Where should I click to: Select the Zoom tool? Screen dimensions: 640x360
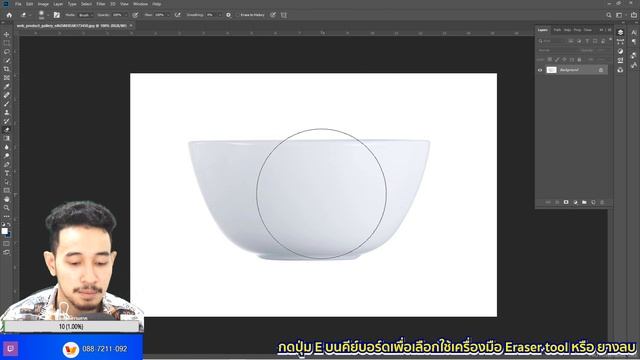point(7,208)
